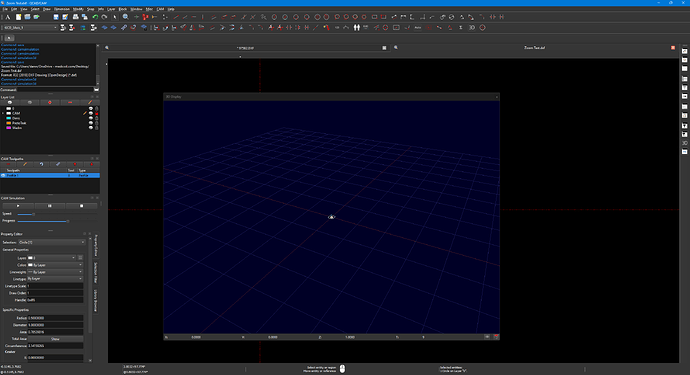Select the Text tool icon in toolbar
This screenshot has height=375, width=690.
click(8, 17)
